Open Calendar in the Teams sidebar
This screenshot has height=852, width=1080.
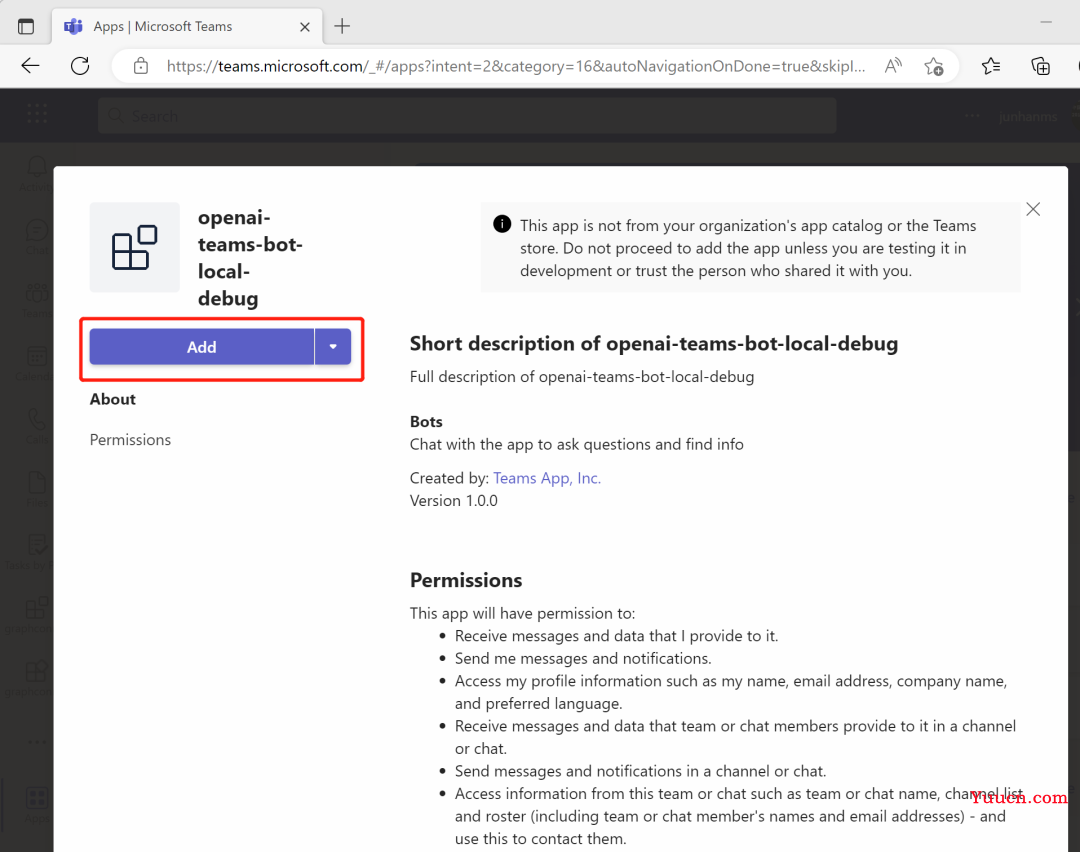[36, 363]
